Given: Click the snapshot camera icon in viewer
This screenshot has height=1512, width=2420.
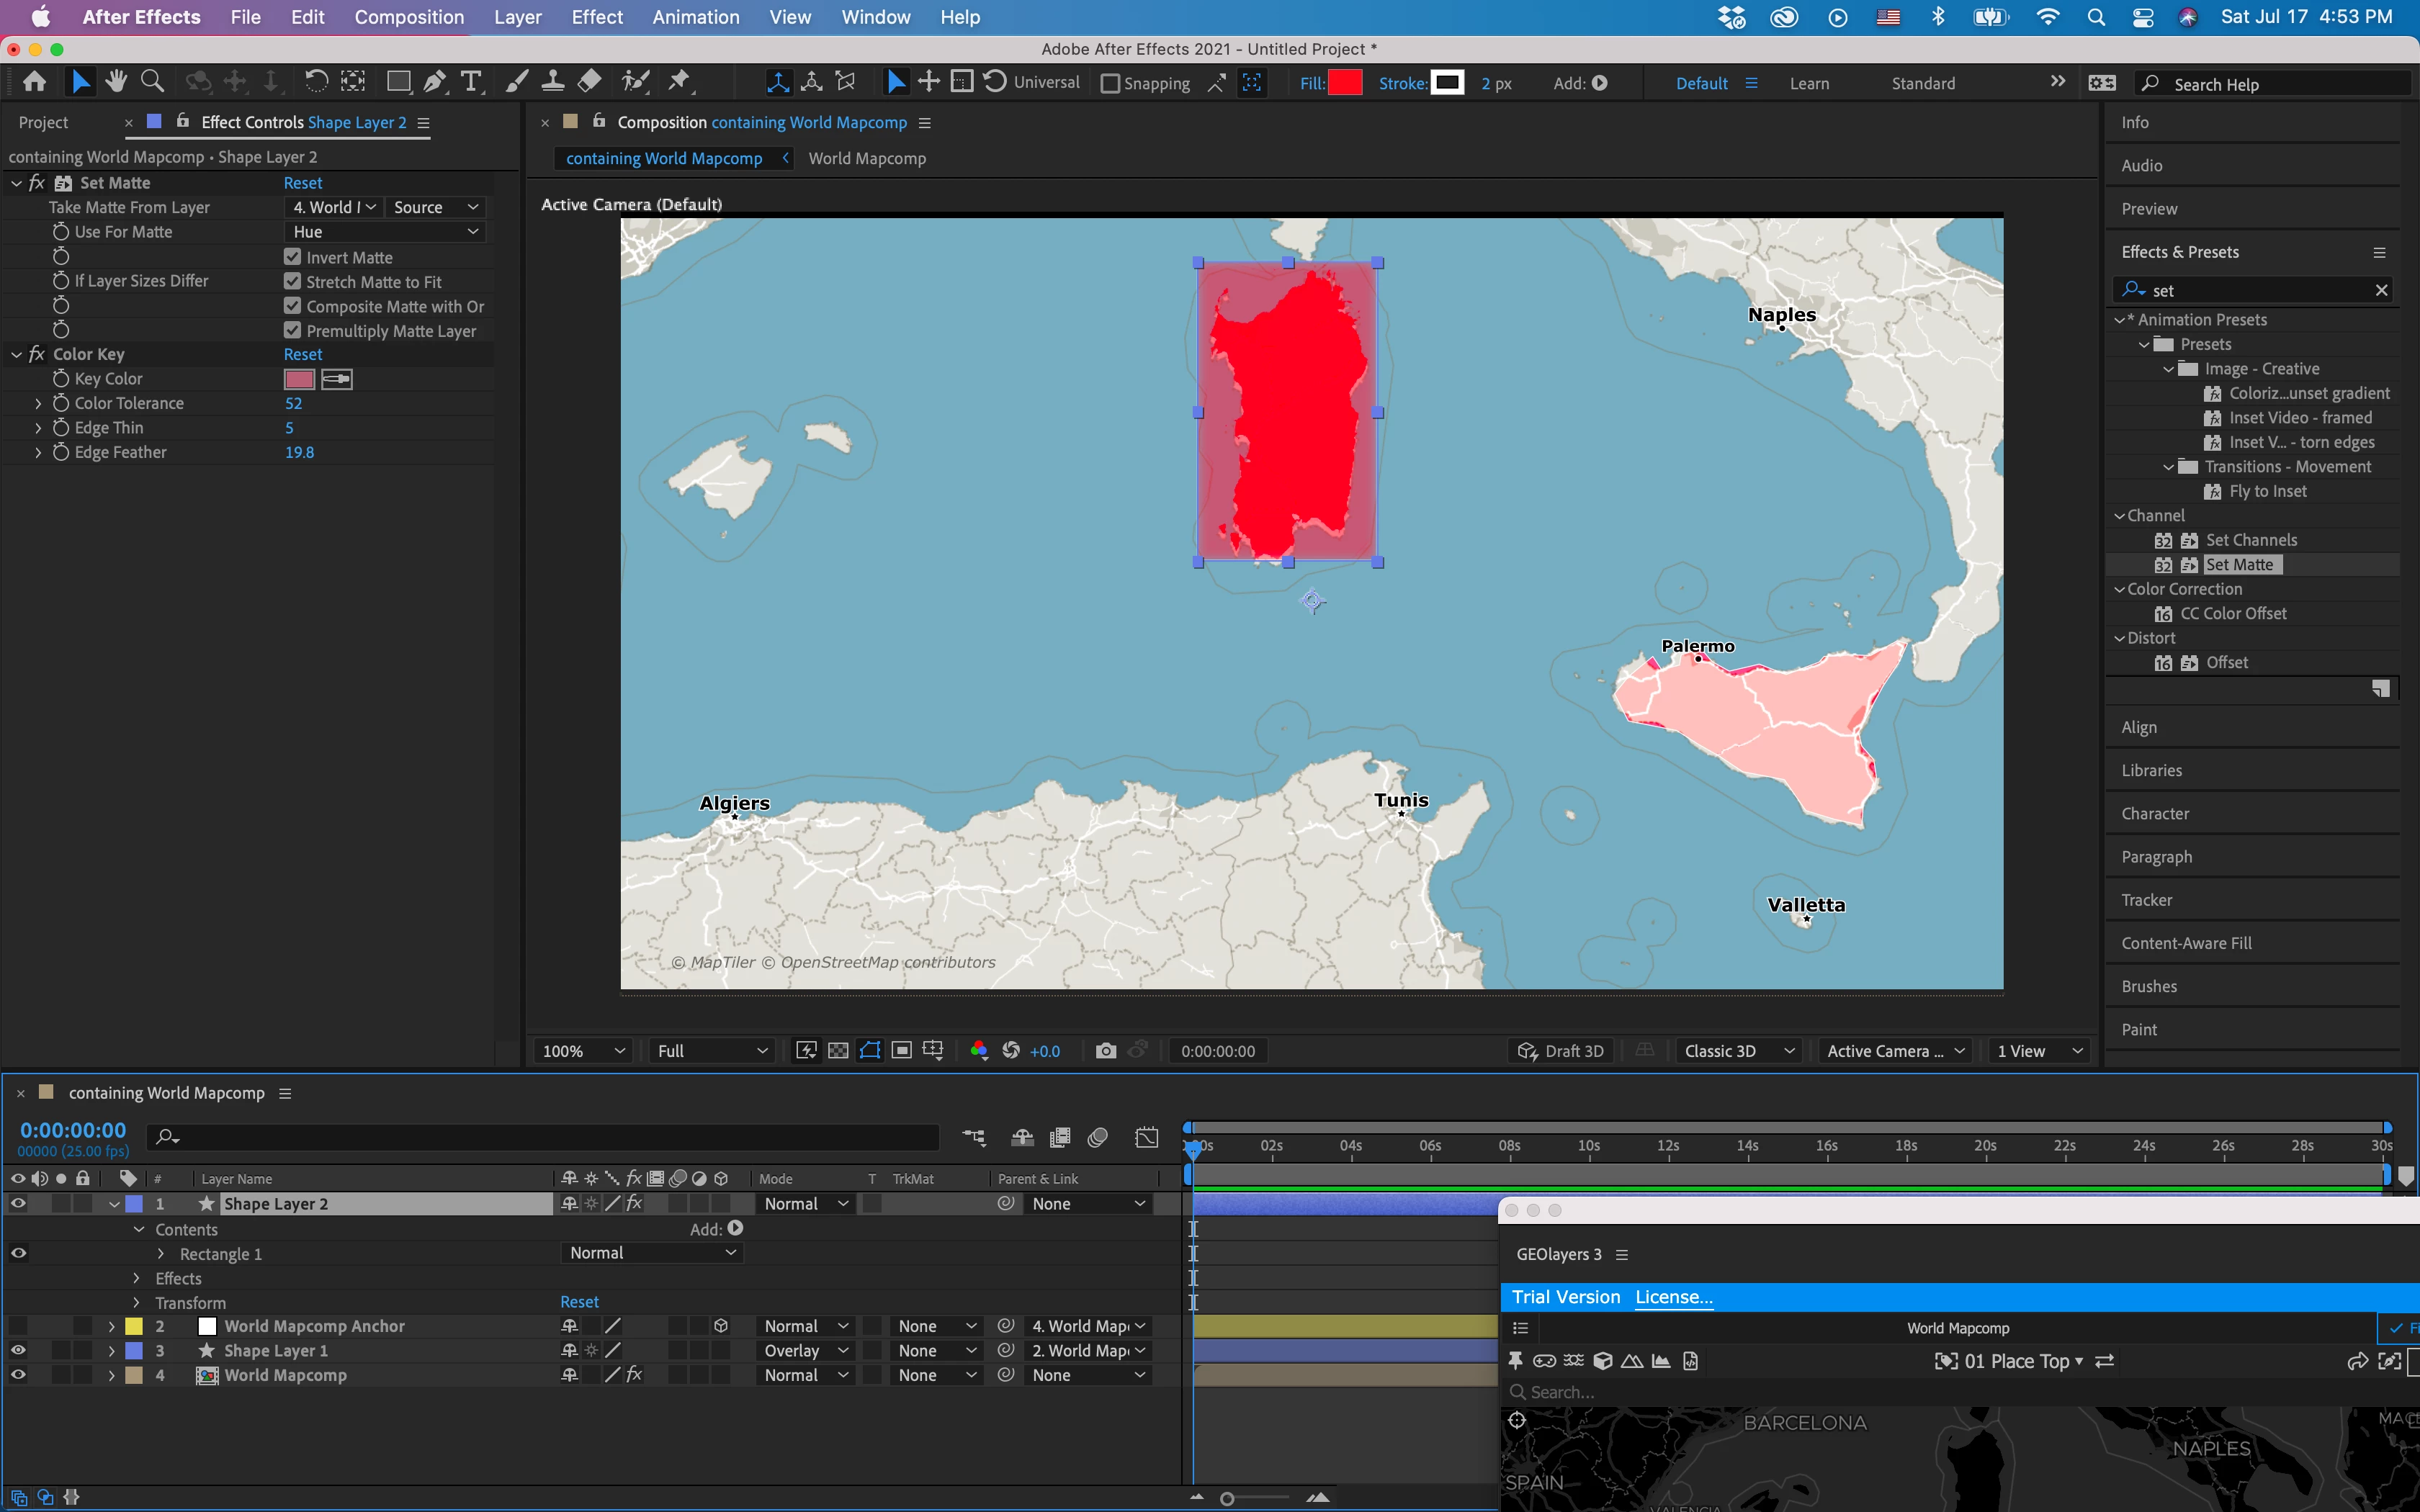Looking at the screenshot, I should [1105, 1051].
